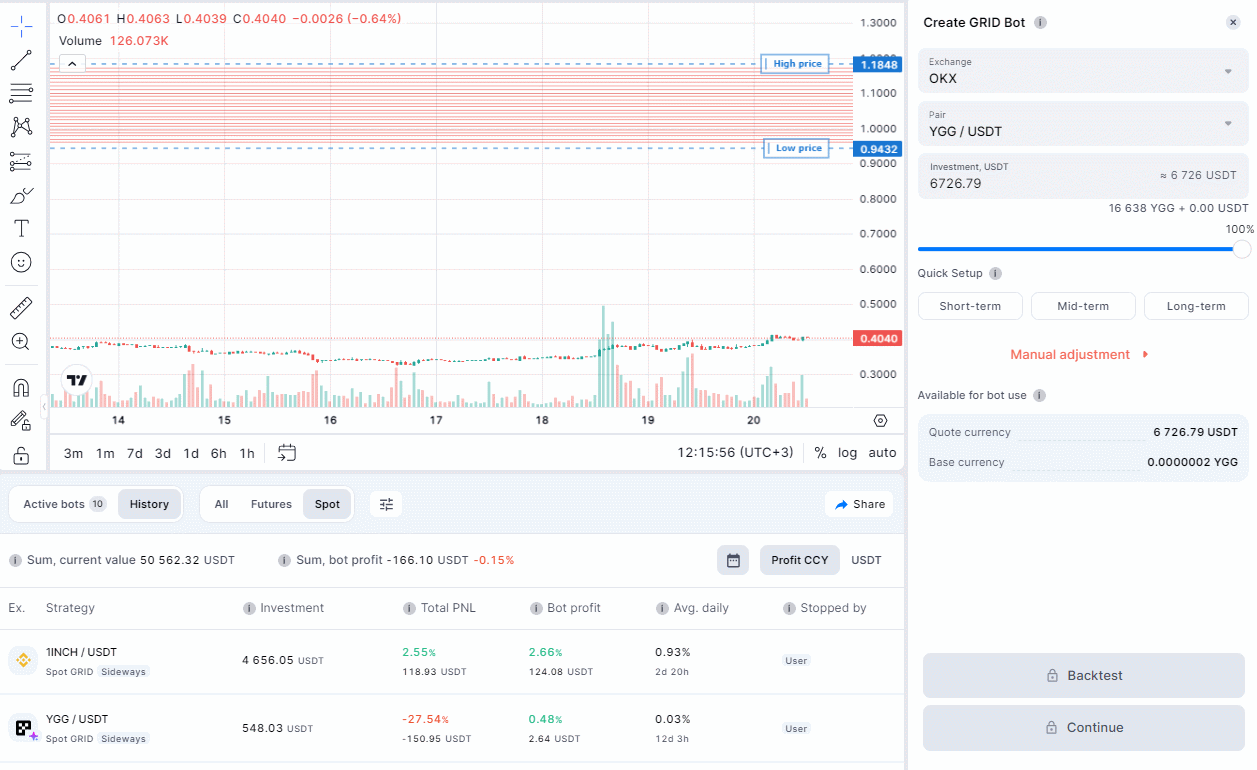Screen dimensions: 1257x770
Task: Collapse the chart legend arrow
Action: (x=72, y=64)
